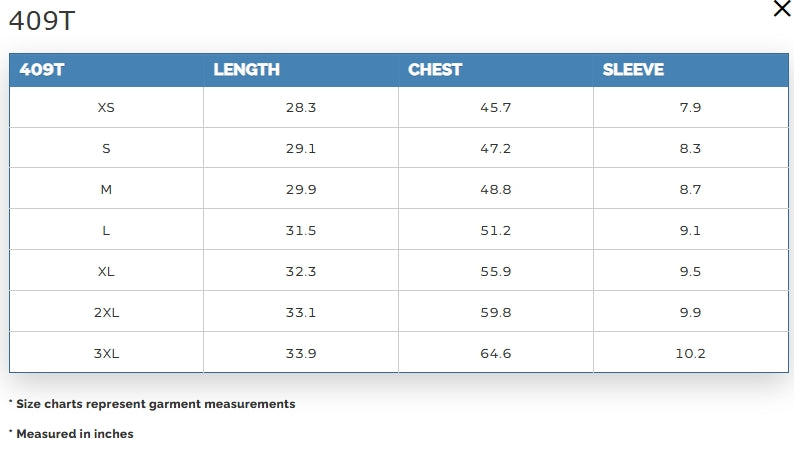Select the 3XL size row label
This screenshot has width=794, height=449.
(106, 353)
